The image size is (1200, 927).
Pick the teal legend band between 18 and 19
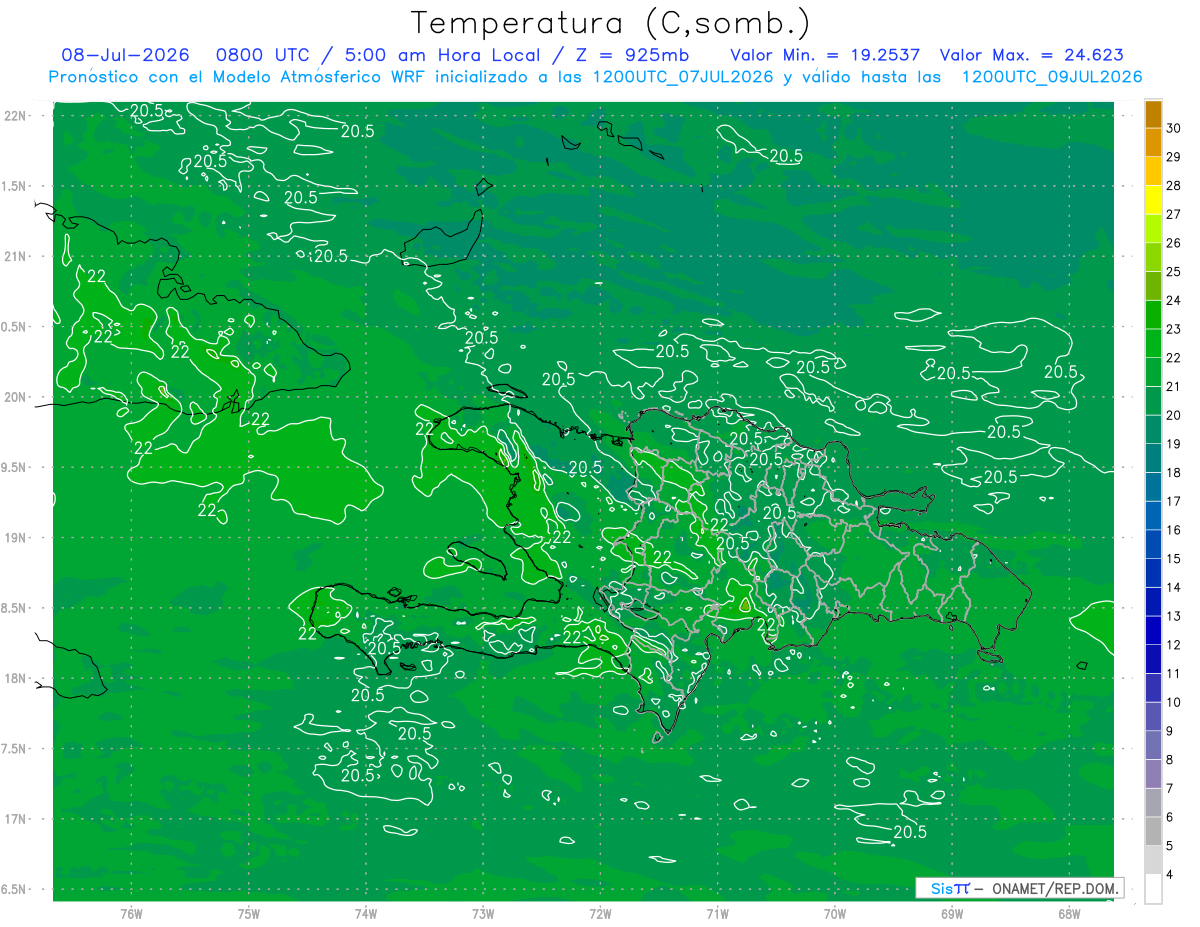click(1153, 459)
